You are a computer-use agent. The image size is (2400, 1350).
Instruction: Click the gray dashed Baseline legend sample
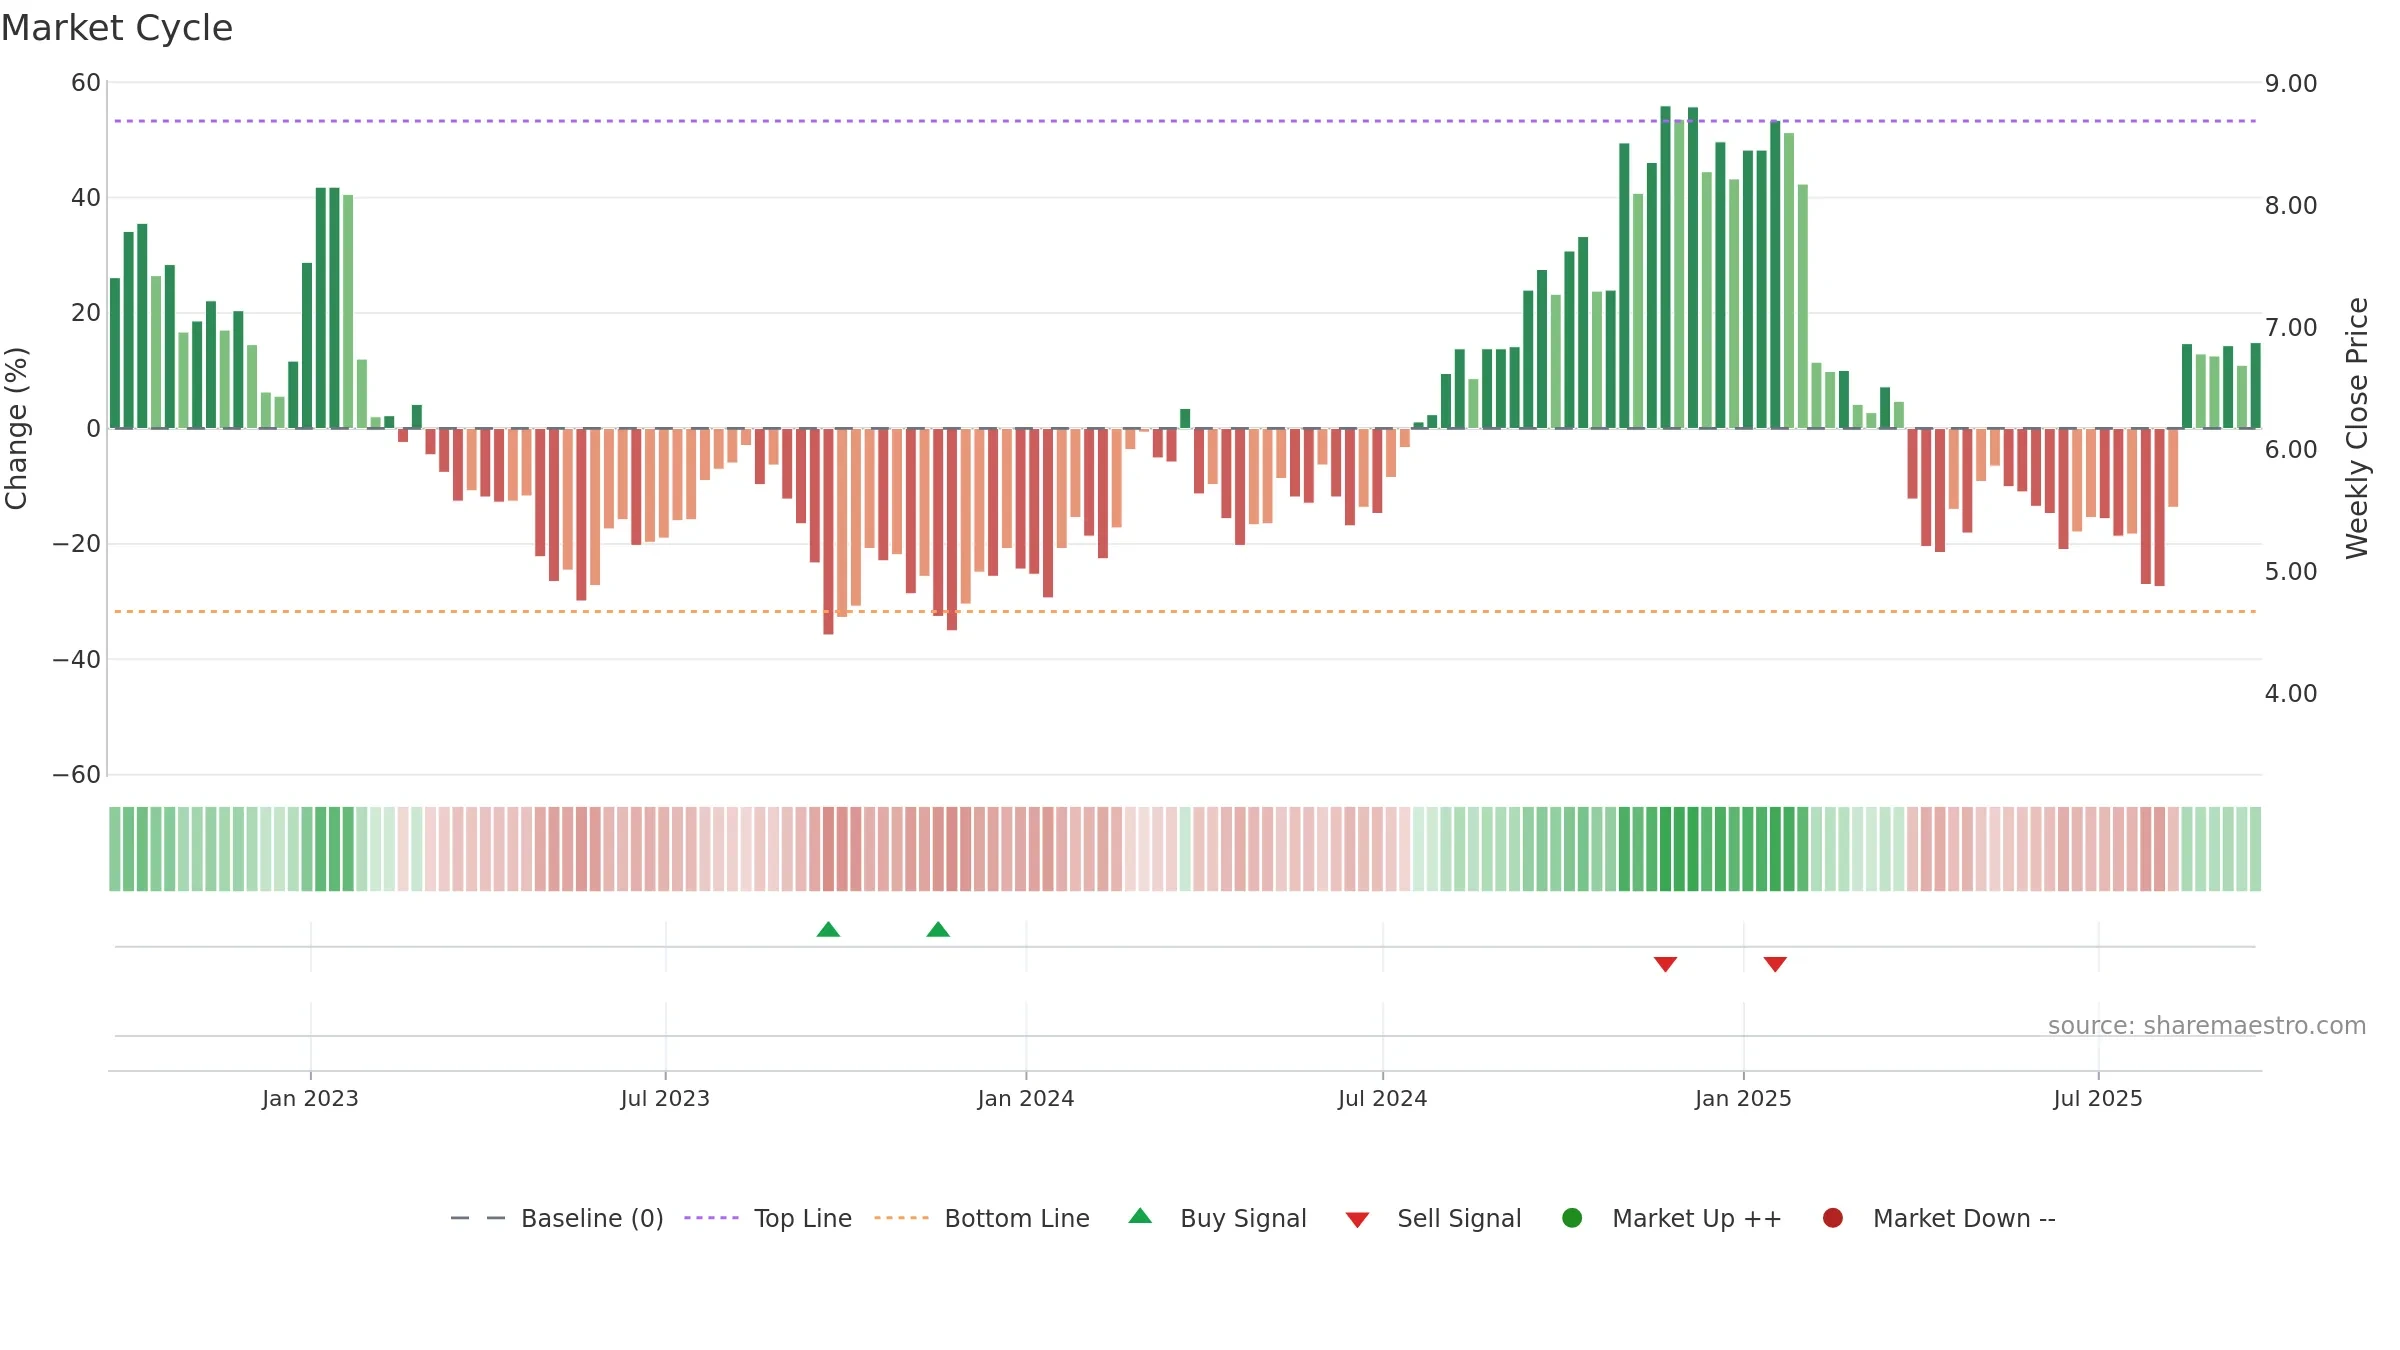pos(478,1218)
